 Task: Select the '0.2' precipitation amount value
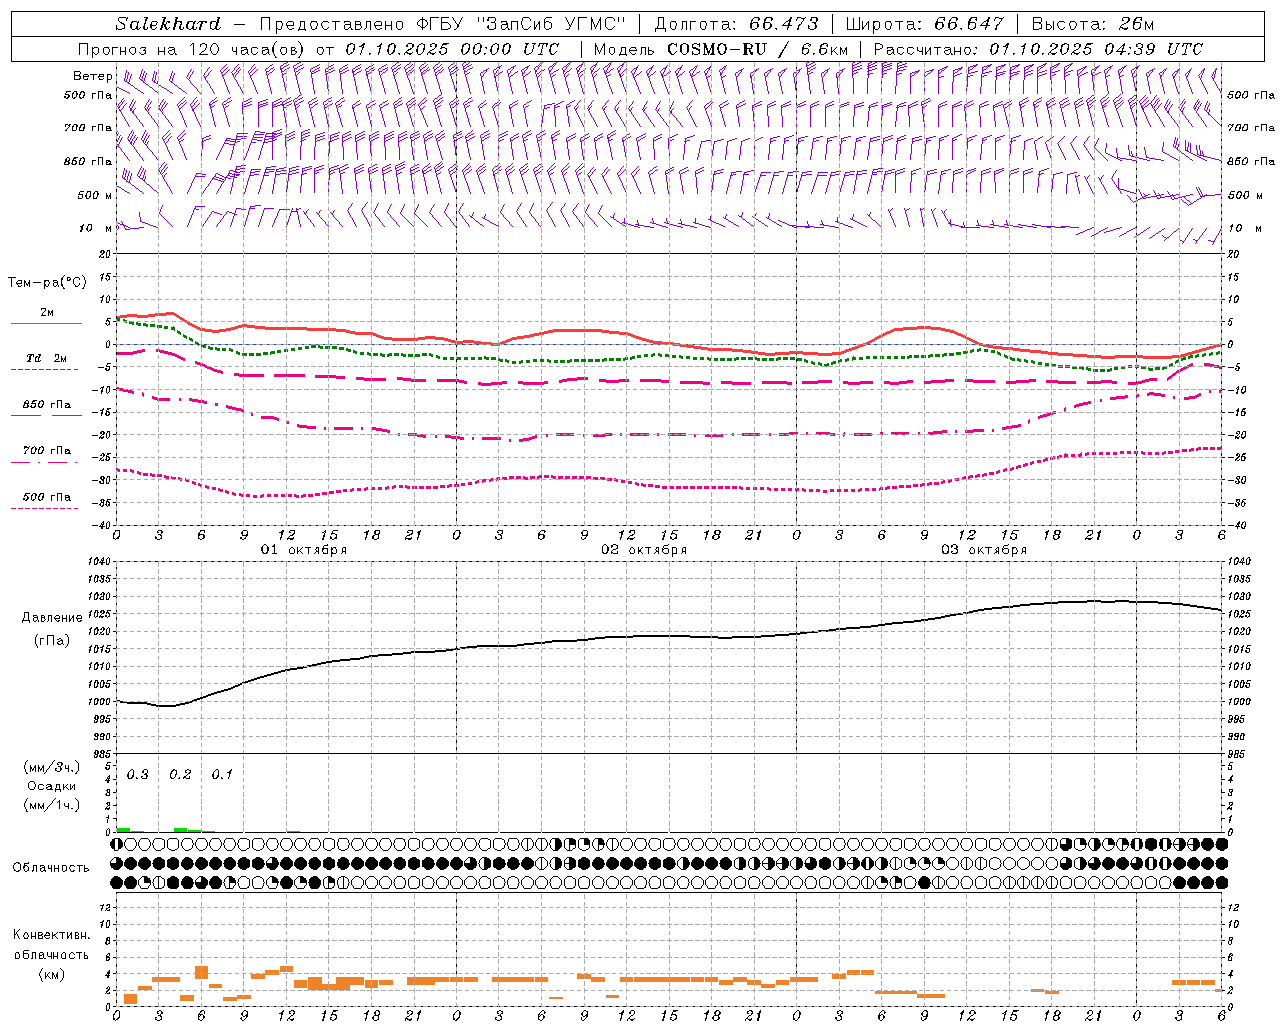pos(180,775)
